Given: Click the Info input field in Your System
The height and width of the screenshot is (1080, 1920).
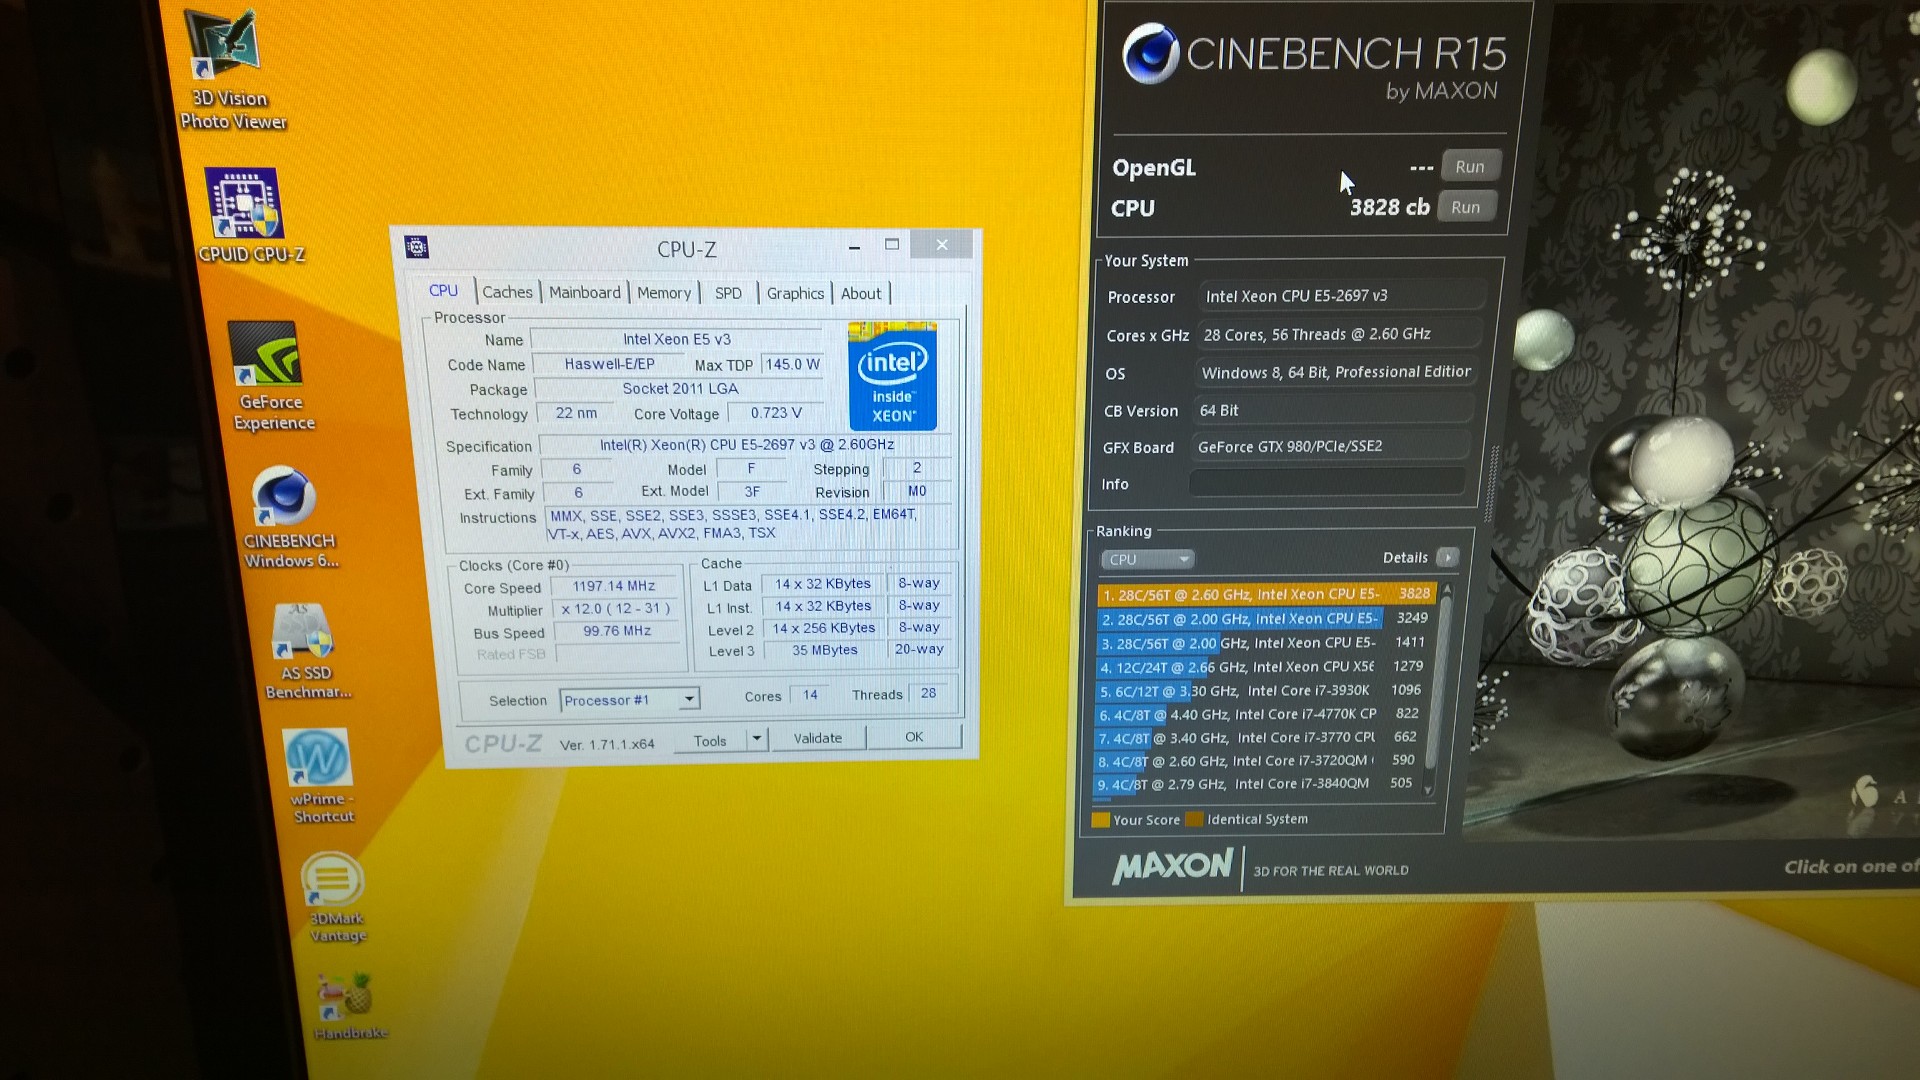Looking at the screenshot, I should tap(1327, 483).
